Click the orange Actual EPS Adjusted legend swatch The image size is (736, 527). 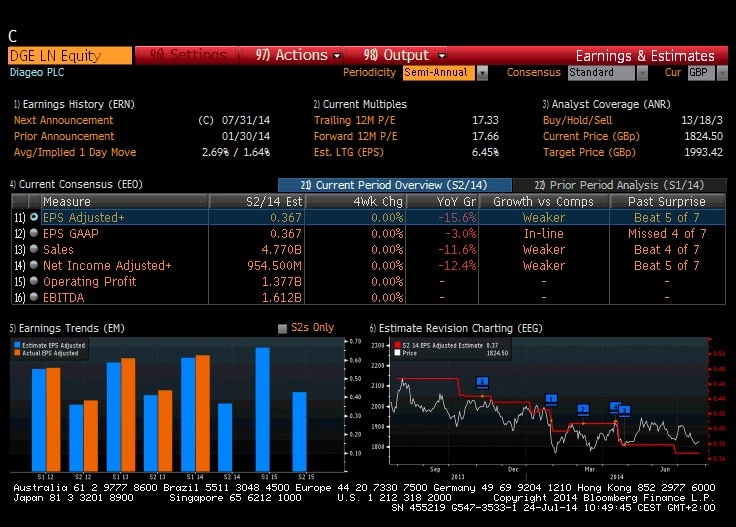[17, 353]
